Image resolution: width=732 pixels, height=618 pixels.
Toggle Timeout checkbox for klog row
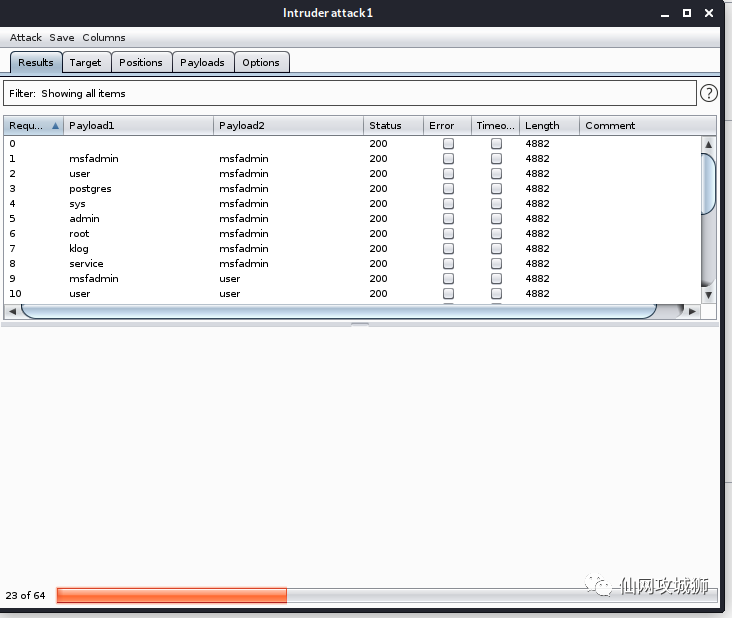[496, 248]
